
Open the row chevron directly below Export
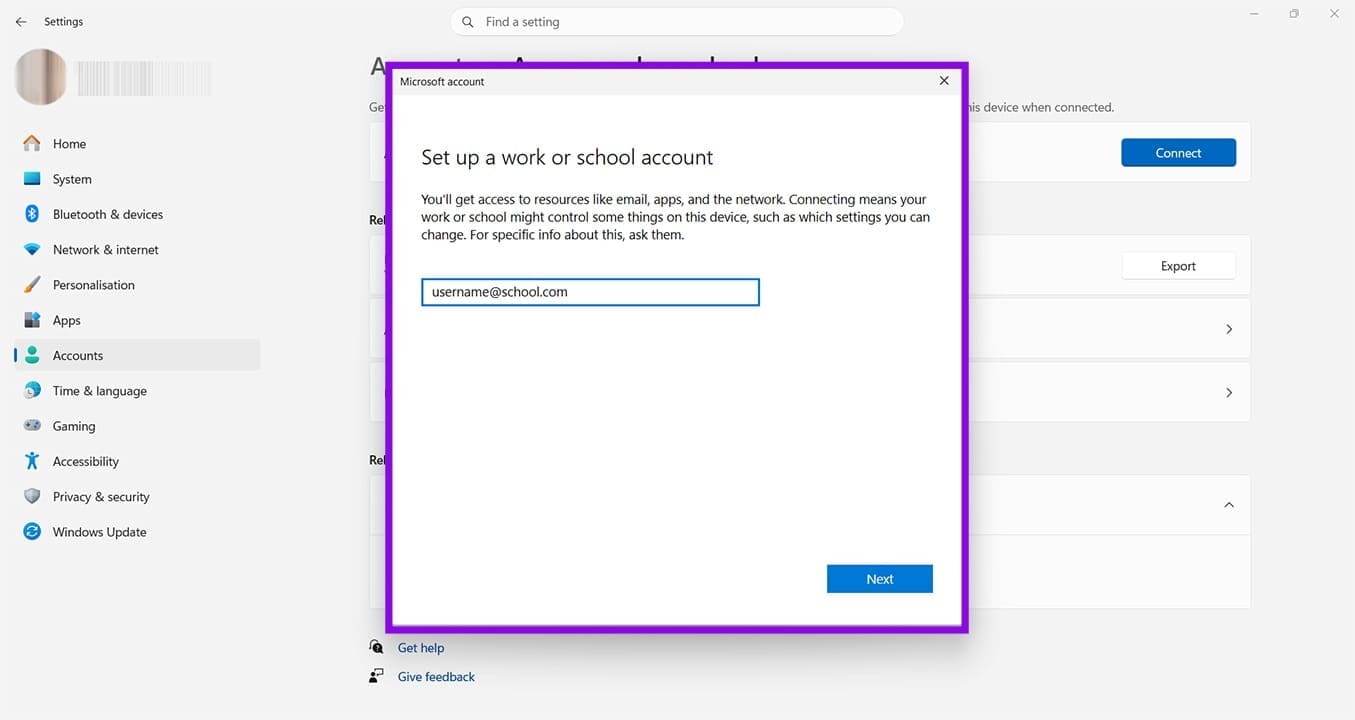click(1229, 329)
